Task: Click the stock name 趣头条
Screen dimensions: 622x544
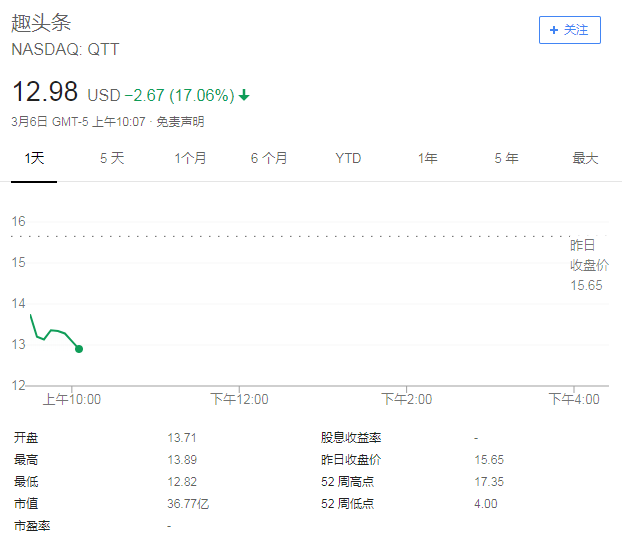Action: 41,23
